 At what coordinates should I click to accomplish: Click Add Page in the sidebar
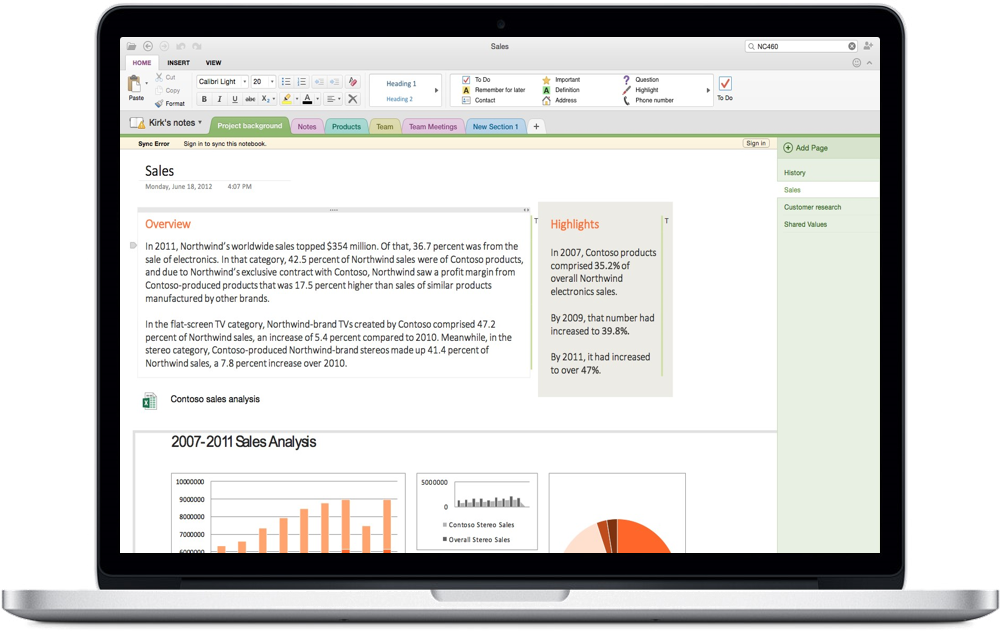(805, 148)
